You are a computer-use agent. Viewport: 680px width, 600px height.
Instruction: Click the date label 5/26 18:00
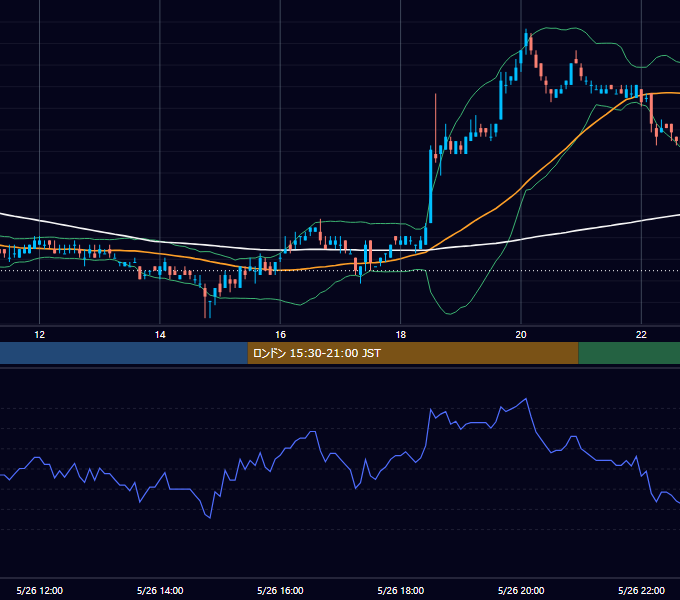point(401,590)
